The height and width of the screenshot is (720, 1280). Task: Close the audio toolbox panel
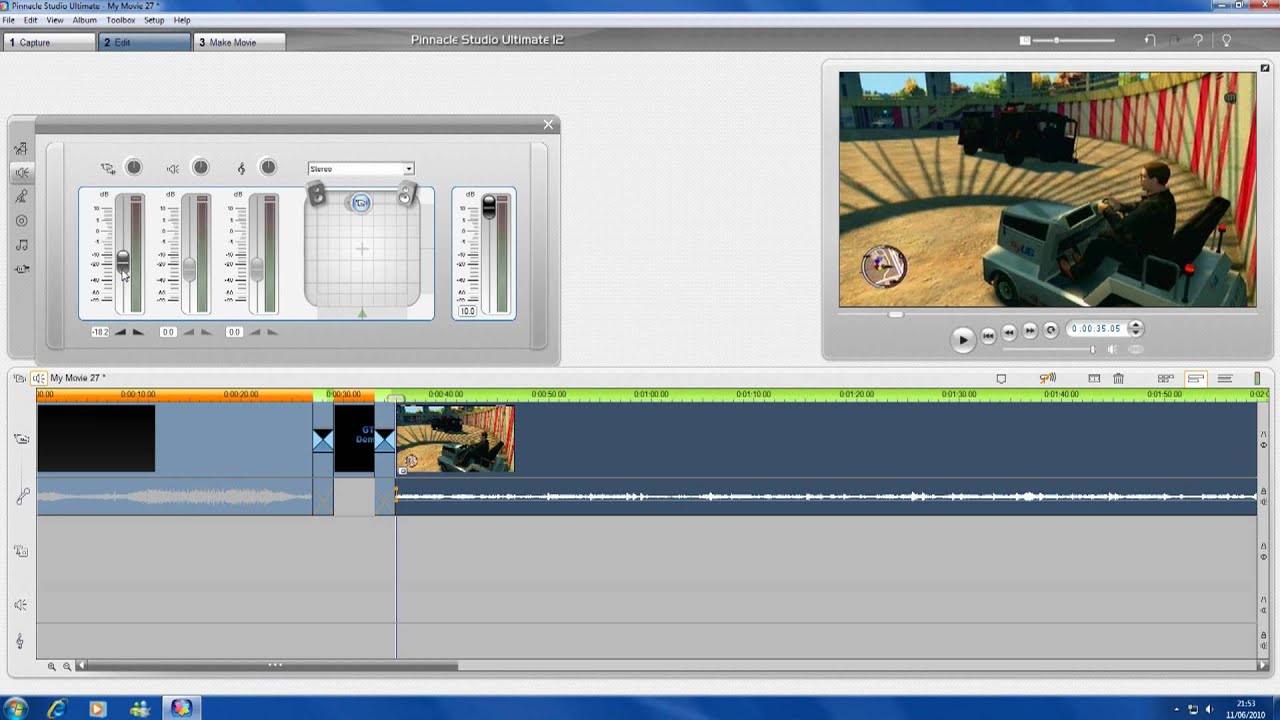(x=548, y=124)
